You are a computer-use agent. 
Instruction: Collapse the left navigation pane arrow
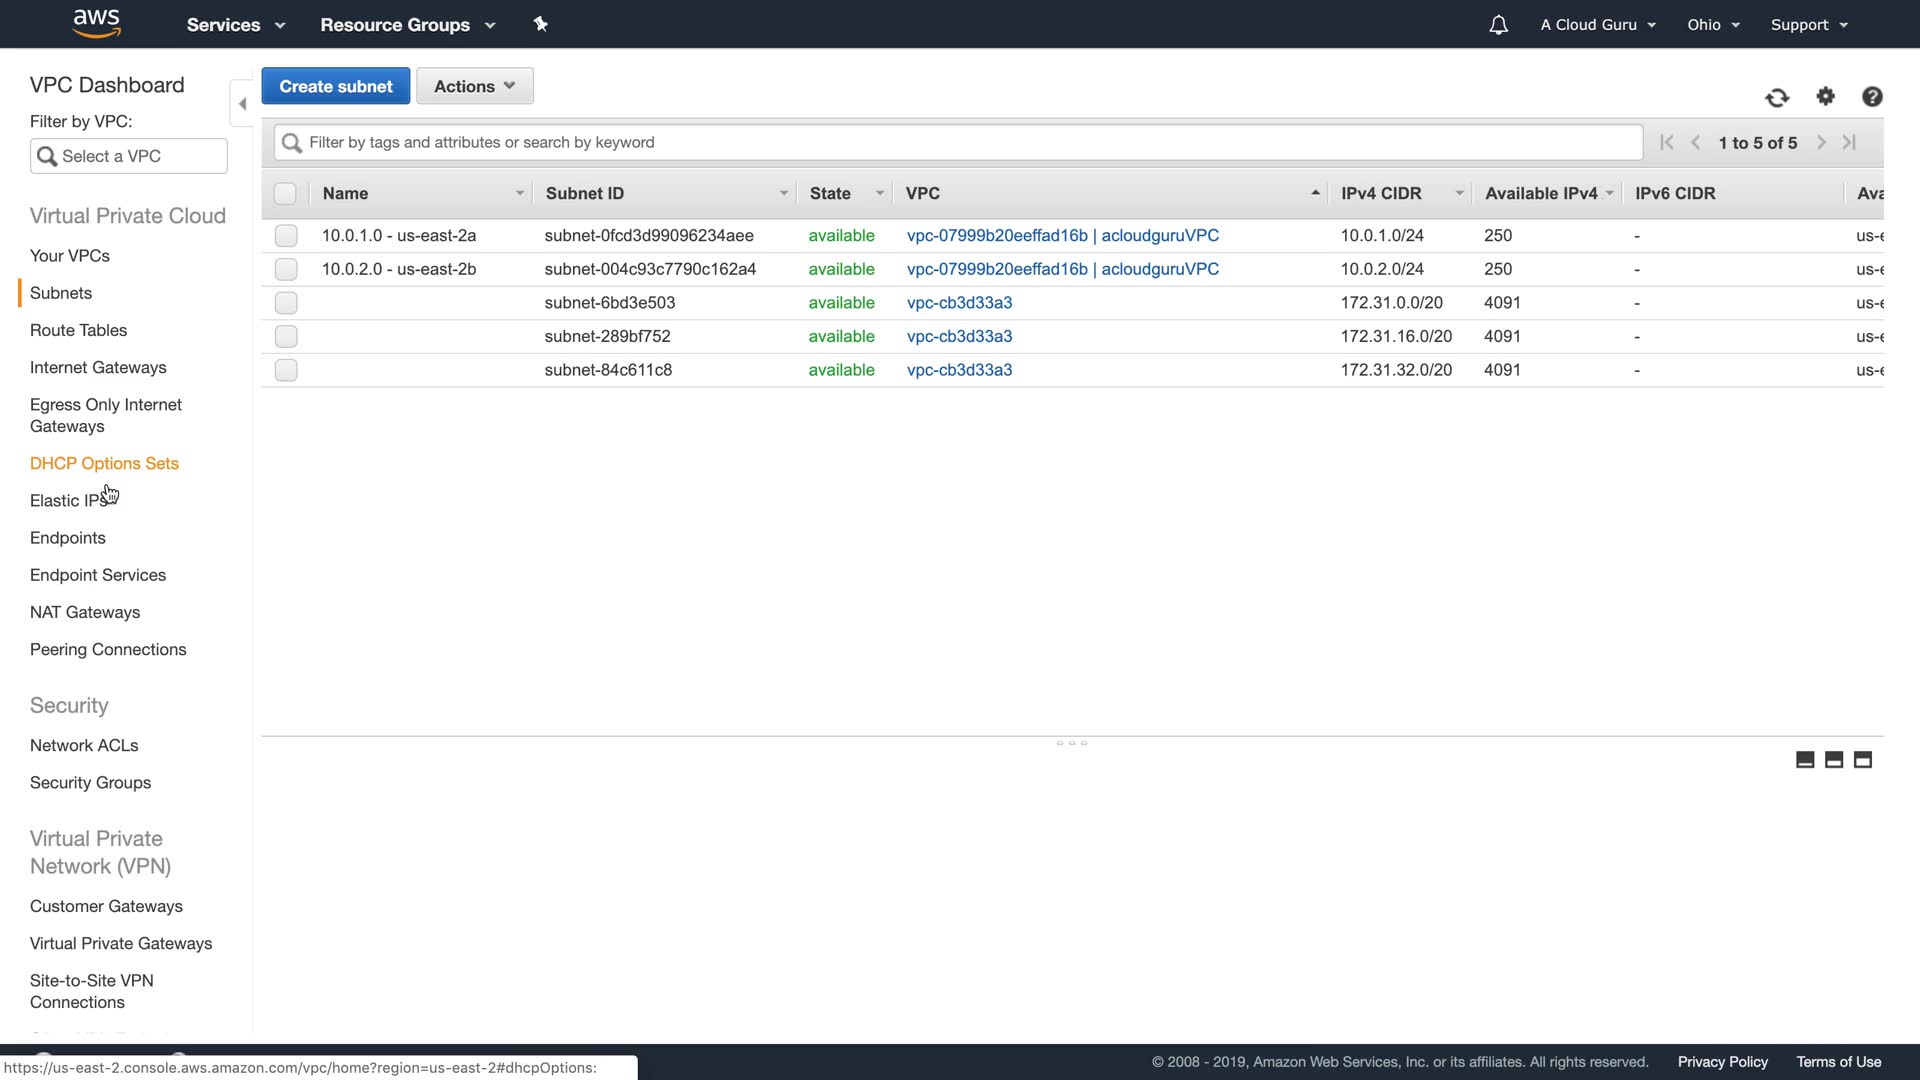point(242,104)
